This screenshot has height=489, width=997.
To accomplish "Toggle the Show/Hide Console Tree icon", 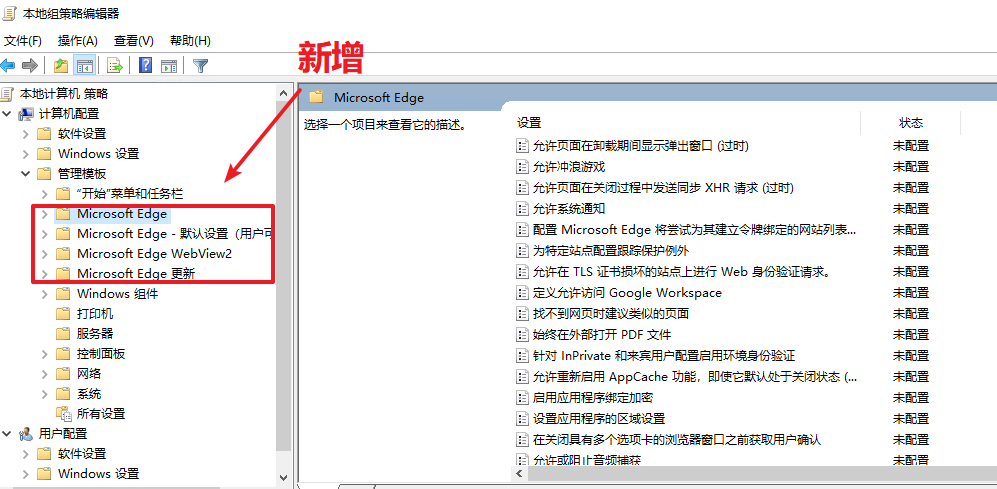I will [x=84, y=65].
